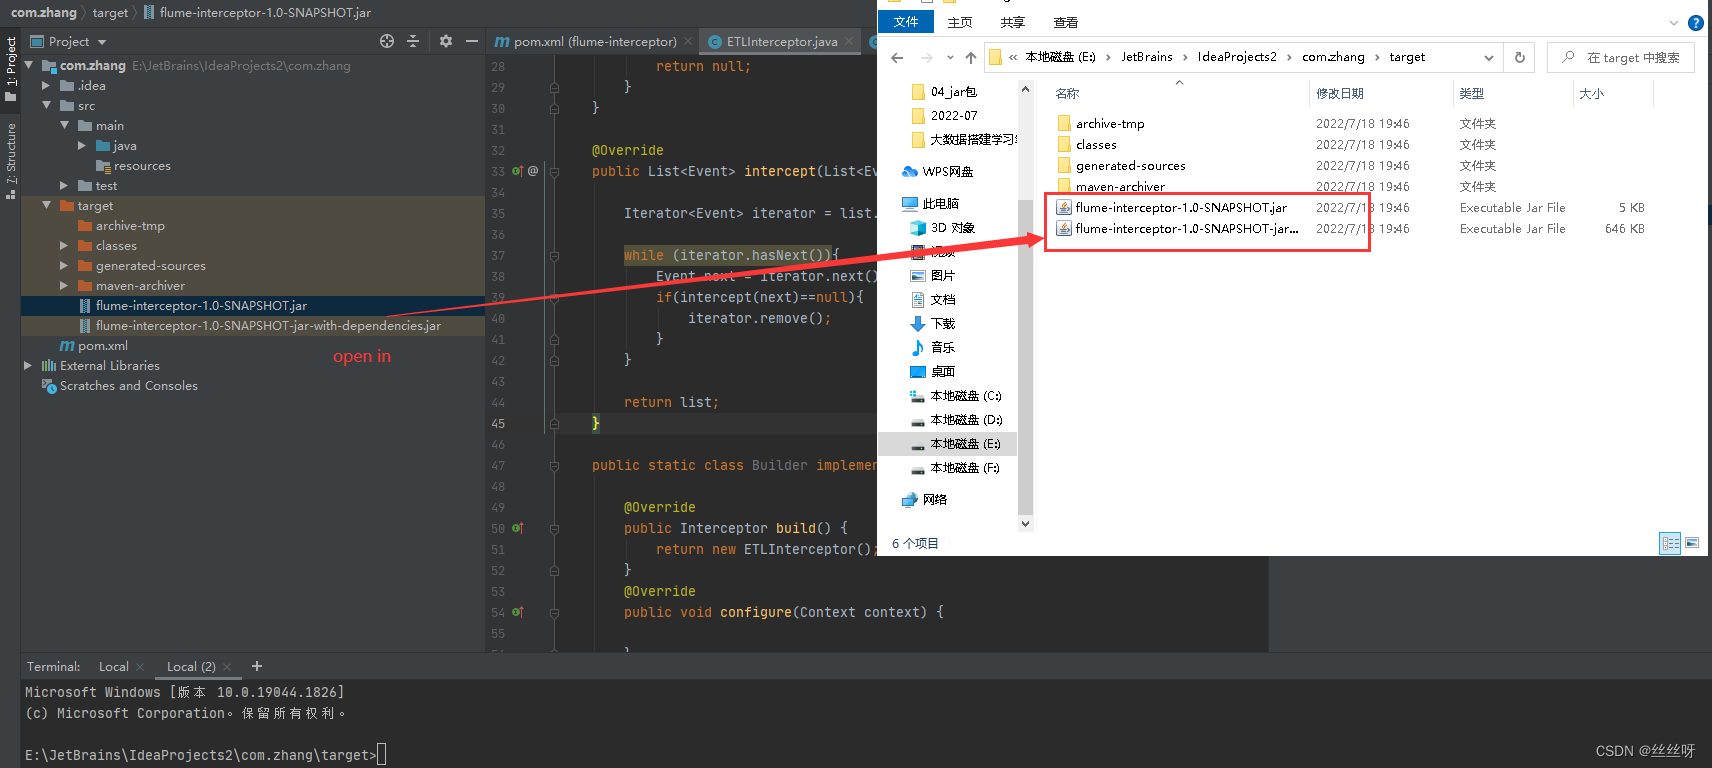Click the override gutter icon on line 50
Screen dimensions: 1712x768
tap(518, 528)
